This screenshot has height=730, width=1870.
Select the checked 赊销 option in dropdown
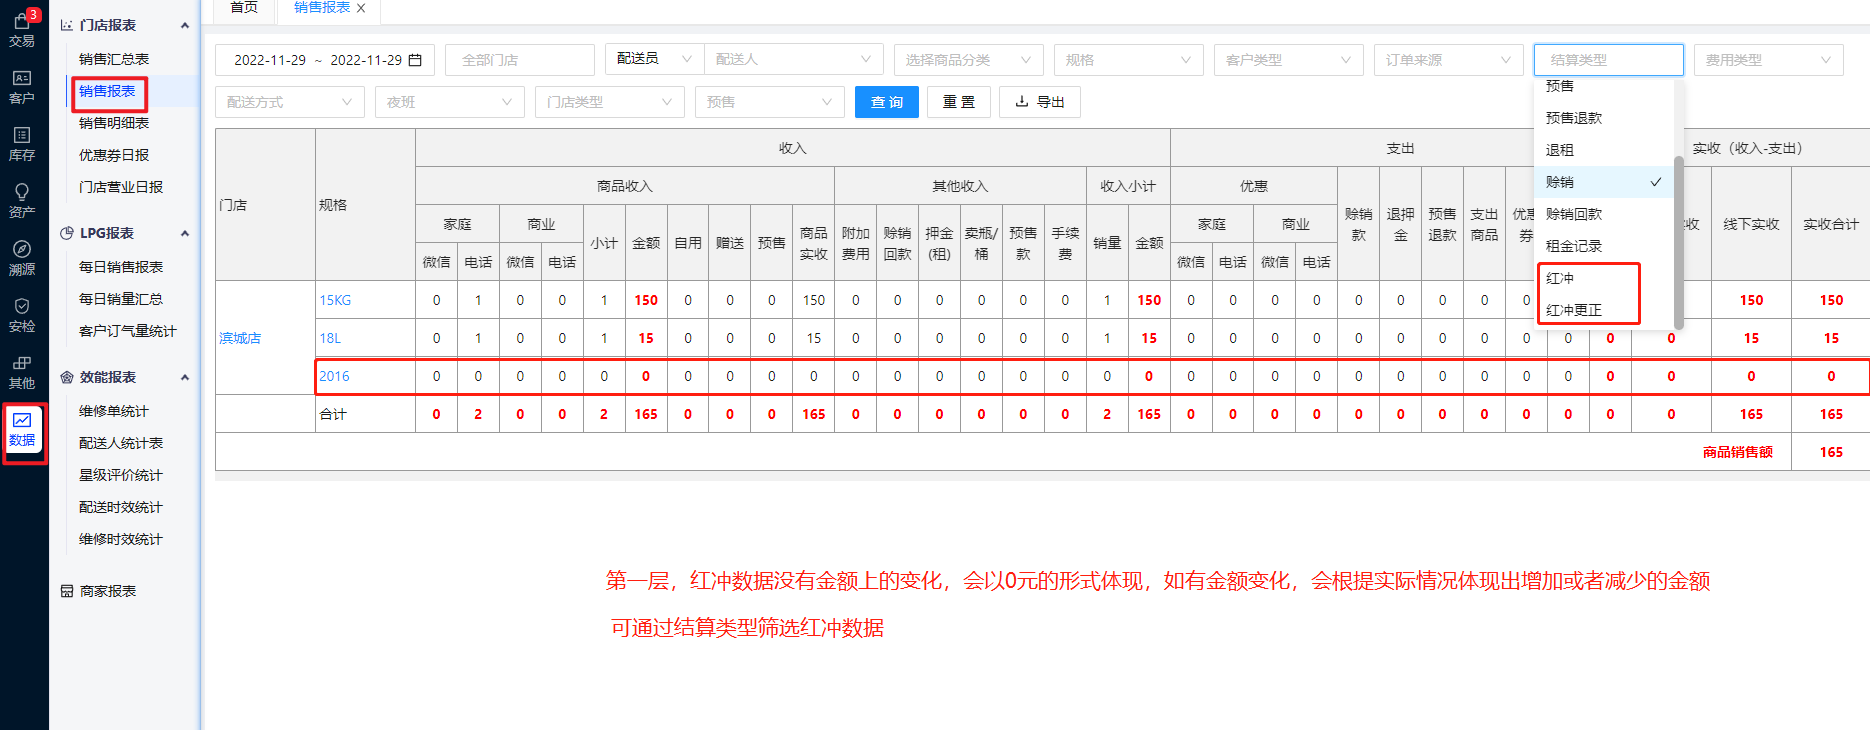pos(1602,182)
